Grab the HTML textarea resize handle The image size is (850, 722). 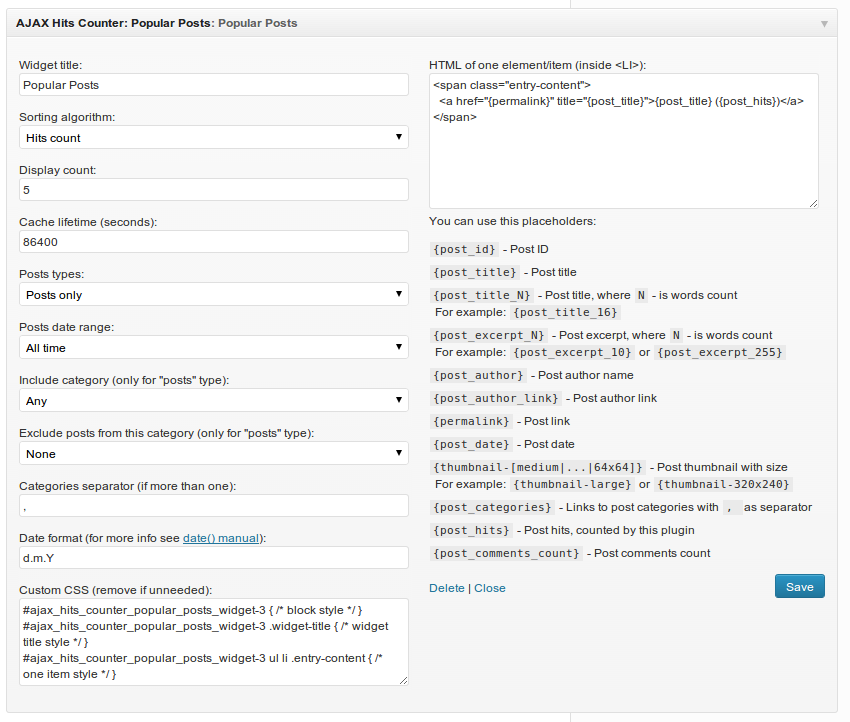coord(814,203)
